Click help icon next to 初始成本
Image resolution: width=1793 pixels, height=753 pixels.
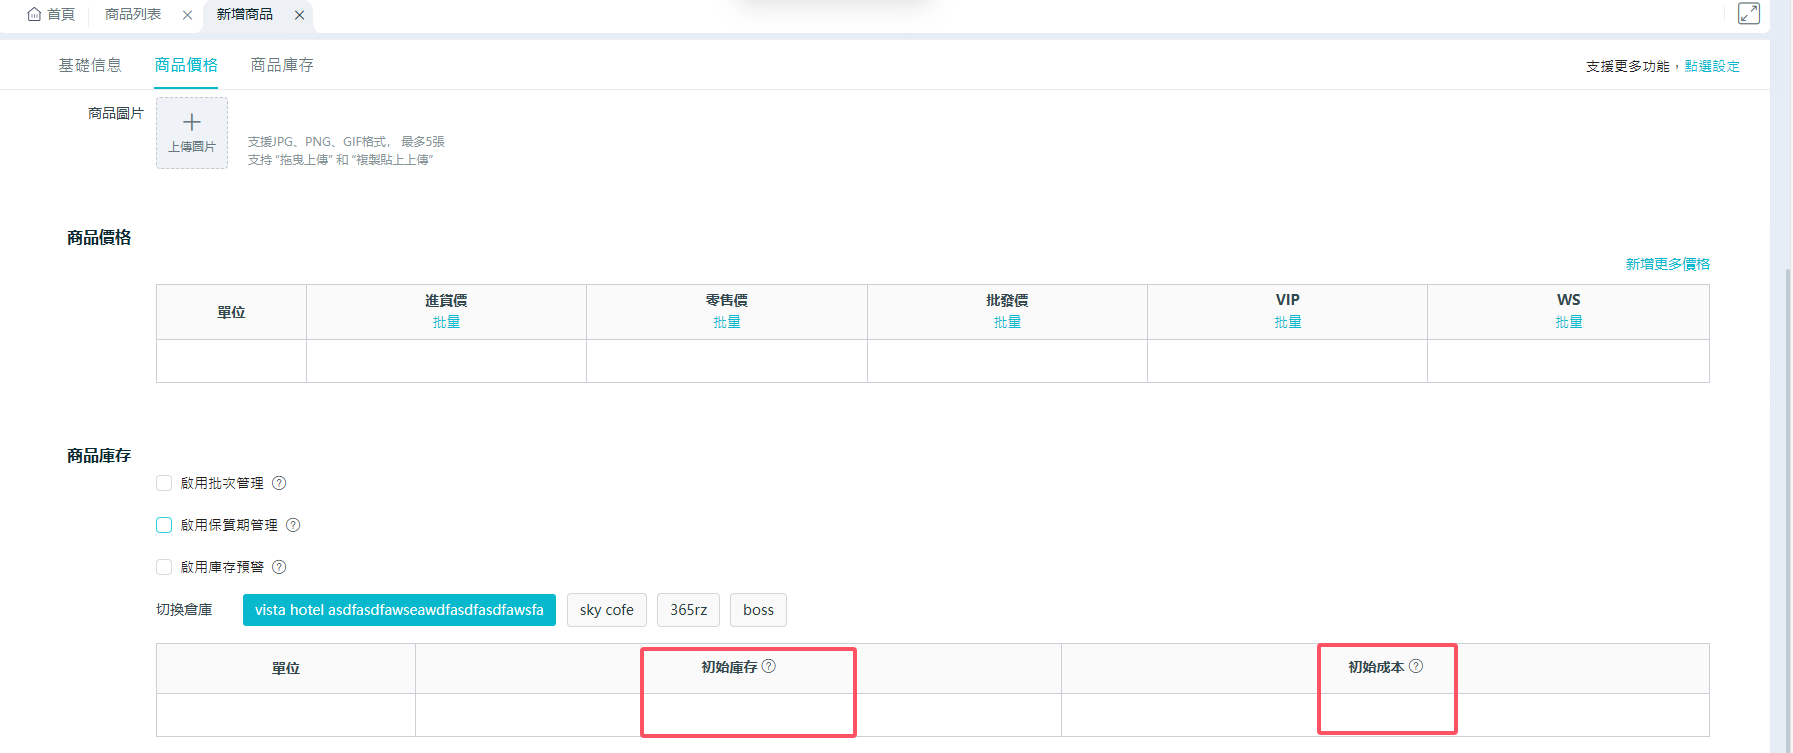pos(1416,666)
